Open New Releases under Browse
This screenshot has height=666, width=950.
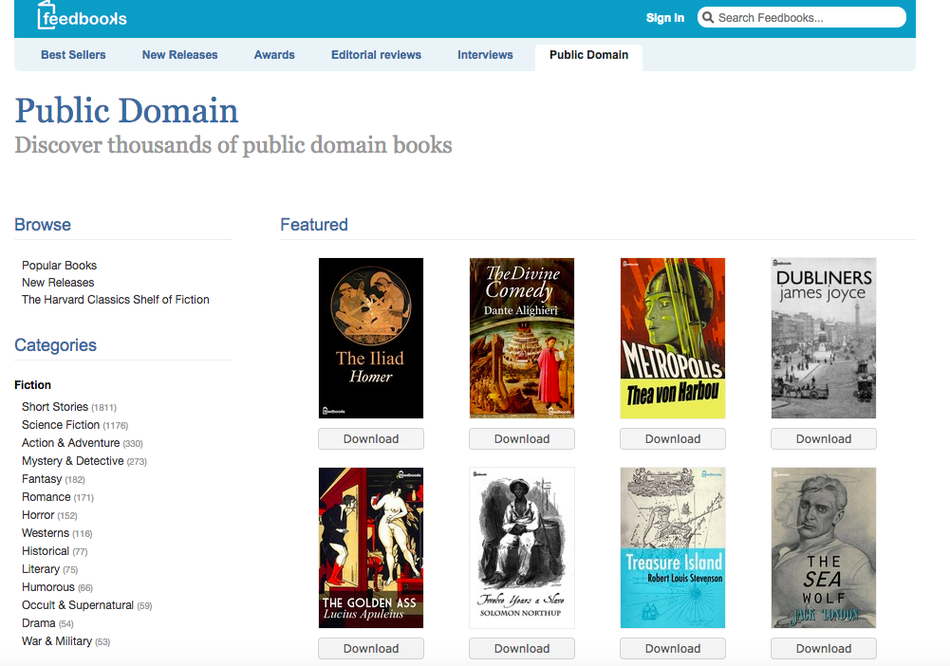(58, 282)
